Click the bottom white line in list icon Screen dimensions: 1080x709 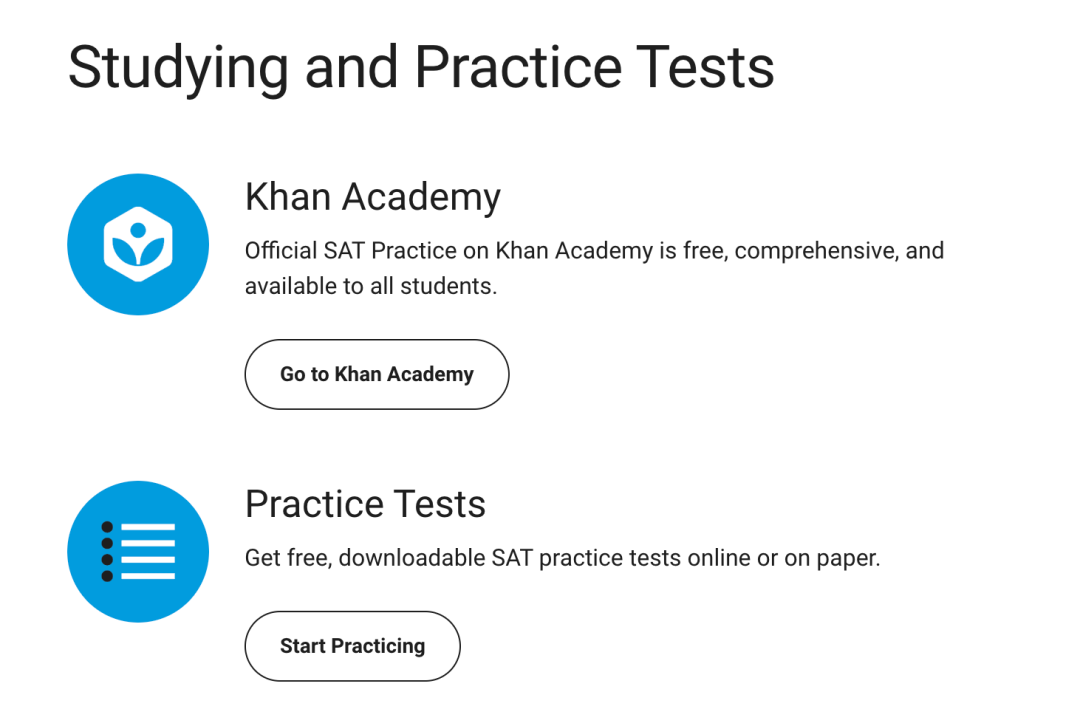[x=148, y=576]
